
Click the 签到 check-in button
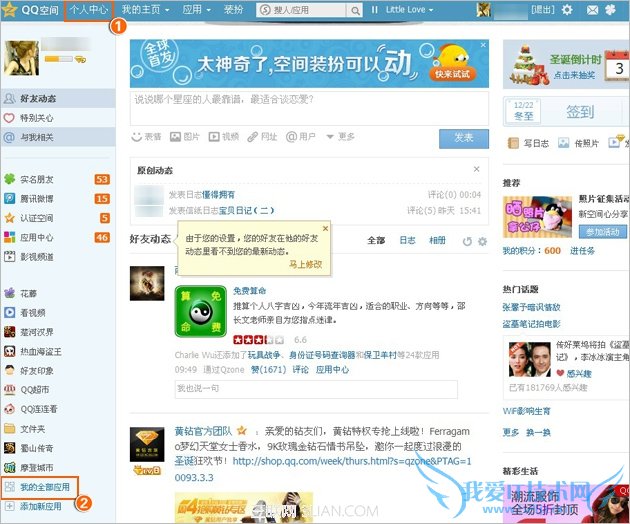[580, 111]
